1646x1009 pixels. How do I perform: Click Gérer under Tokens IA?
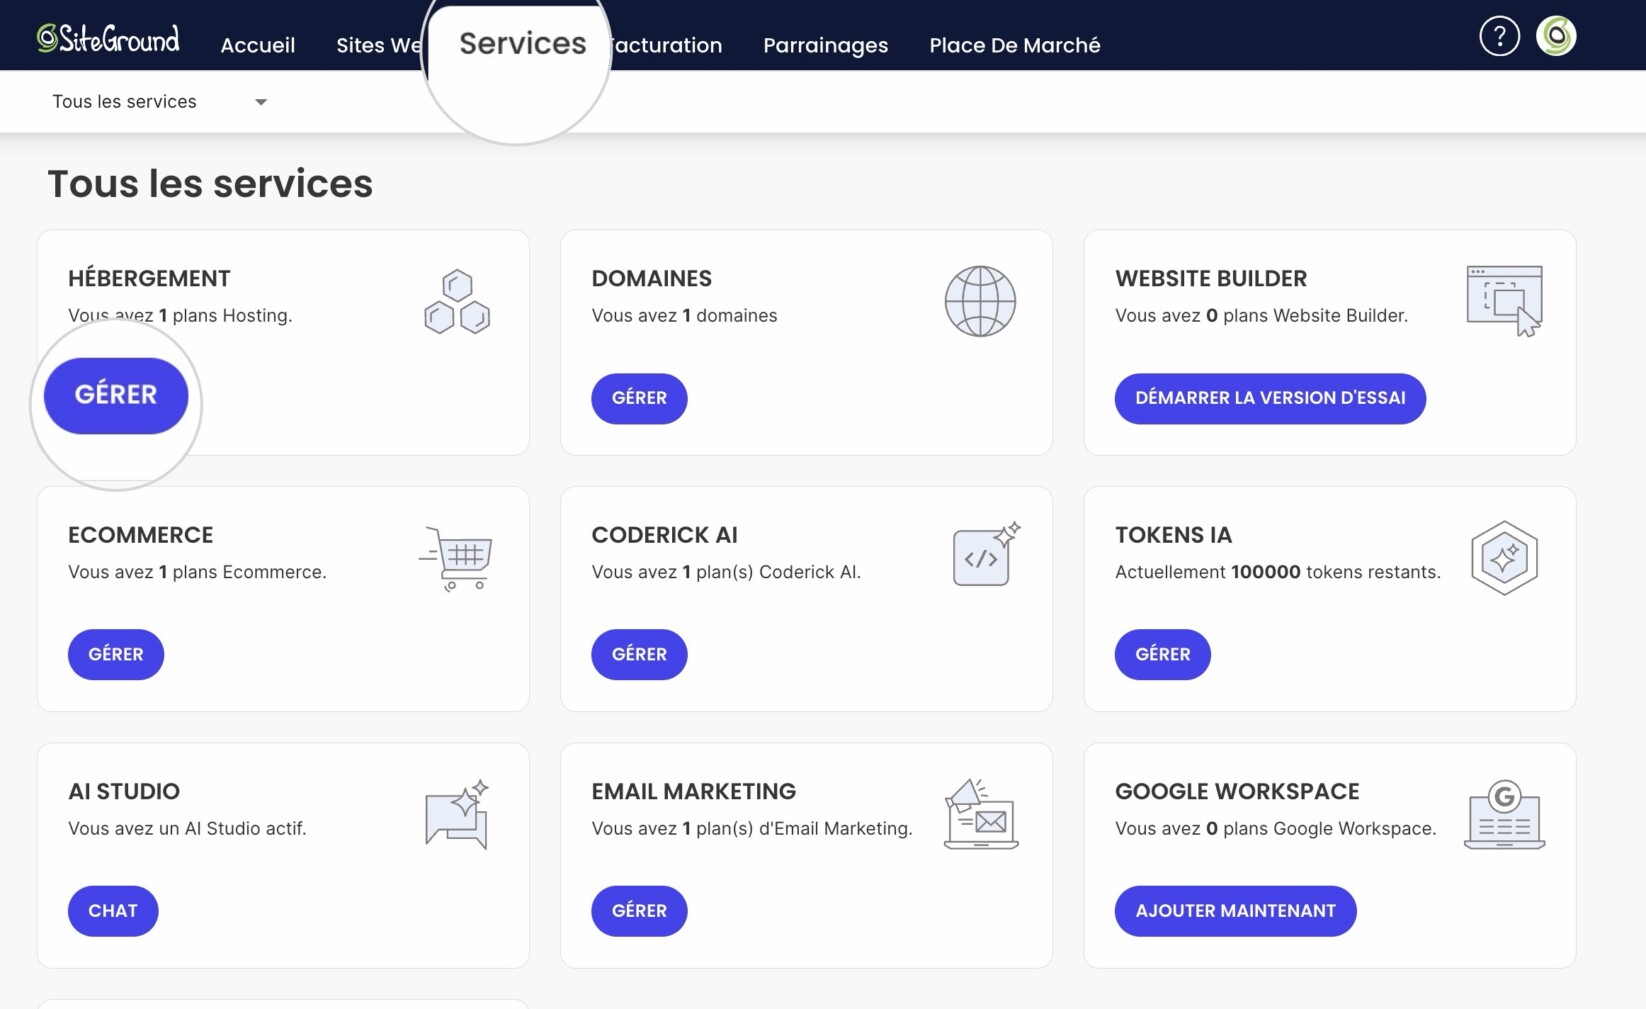point(1162,654)
